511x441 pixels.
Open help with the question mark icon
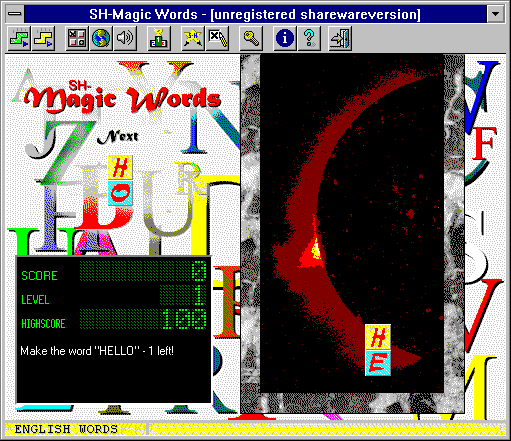(x=309, y=38)
